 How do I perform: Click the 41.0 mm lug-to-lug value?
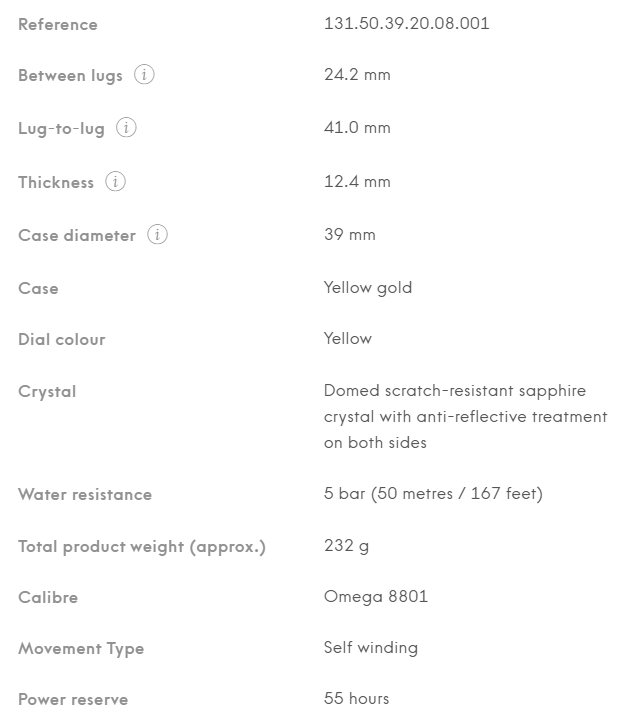tap(357, 128)
